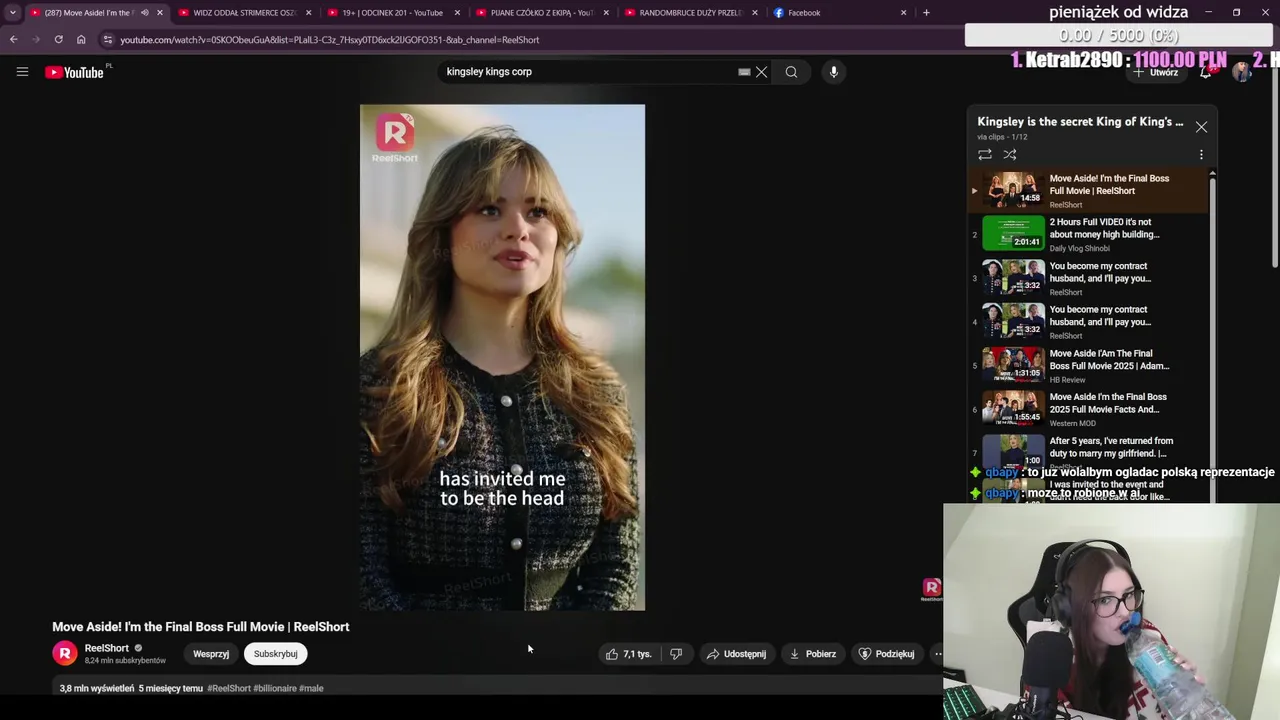Open the Utwórz create button
This screenshot has height=720, width=1280.
[x=1156, y=72]
